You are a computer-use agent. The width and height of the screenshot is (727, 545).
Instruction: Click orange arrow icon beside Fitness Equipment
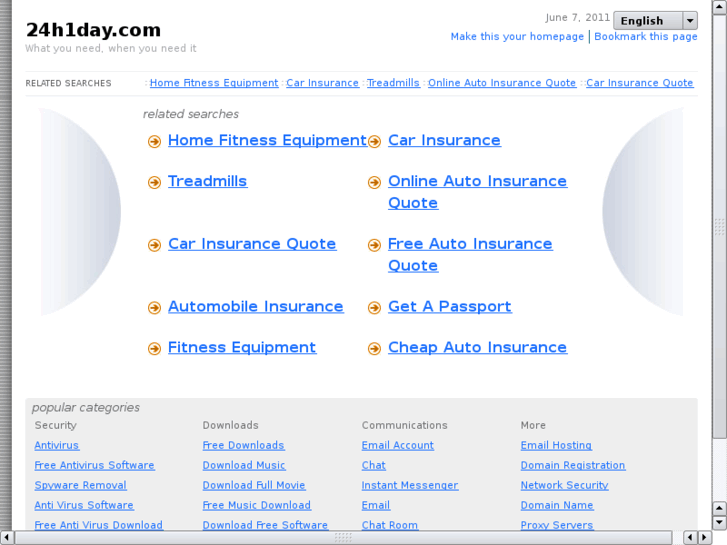pos(154,348)
